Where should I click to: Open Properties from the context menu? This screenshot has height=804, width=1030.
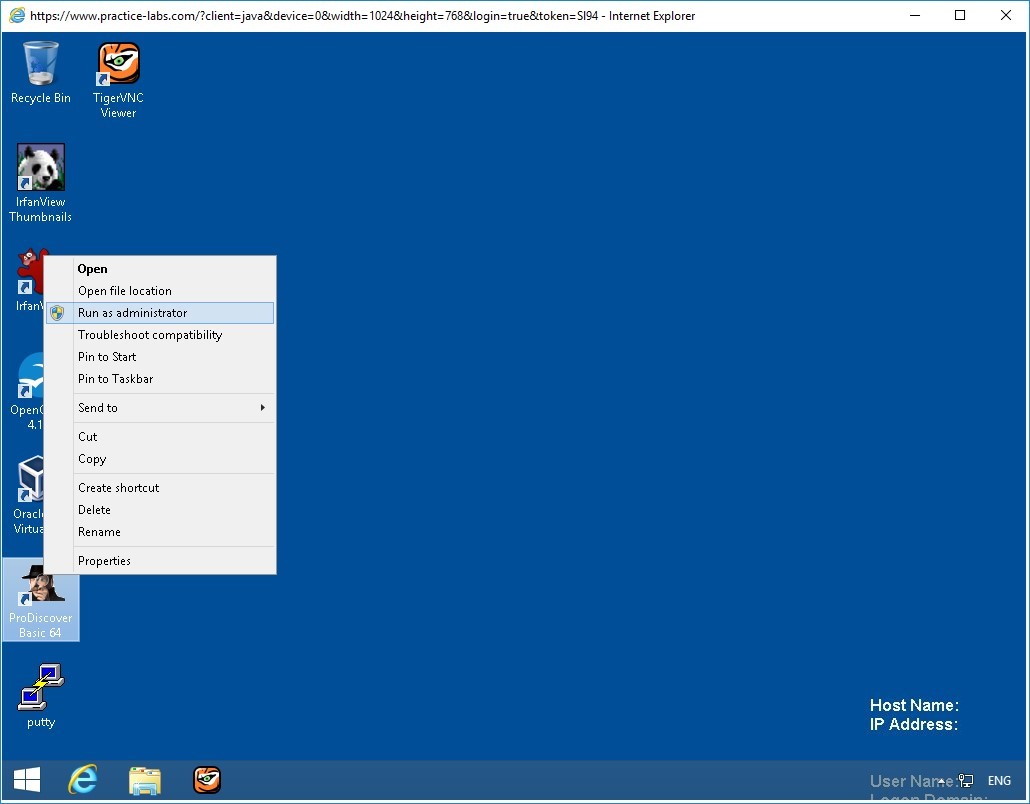[x=160, y=561]
